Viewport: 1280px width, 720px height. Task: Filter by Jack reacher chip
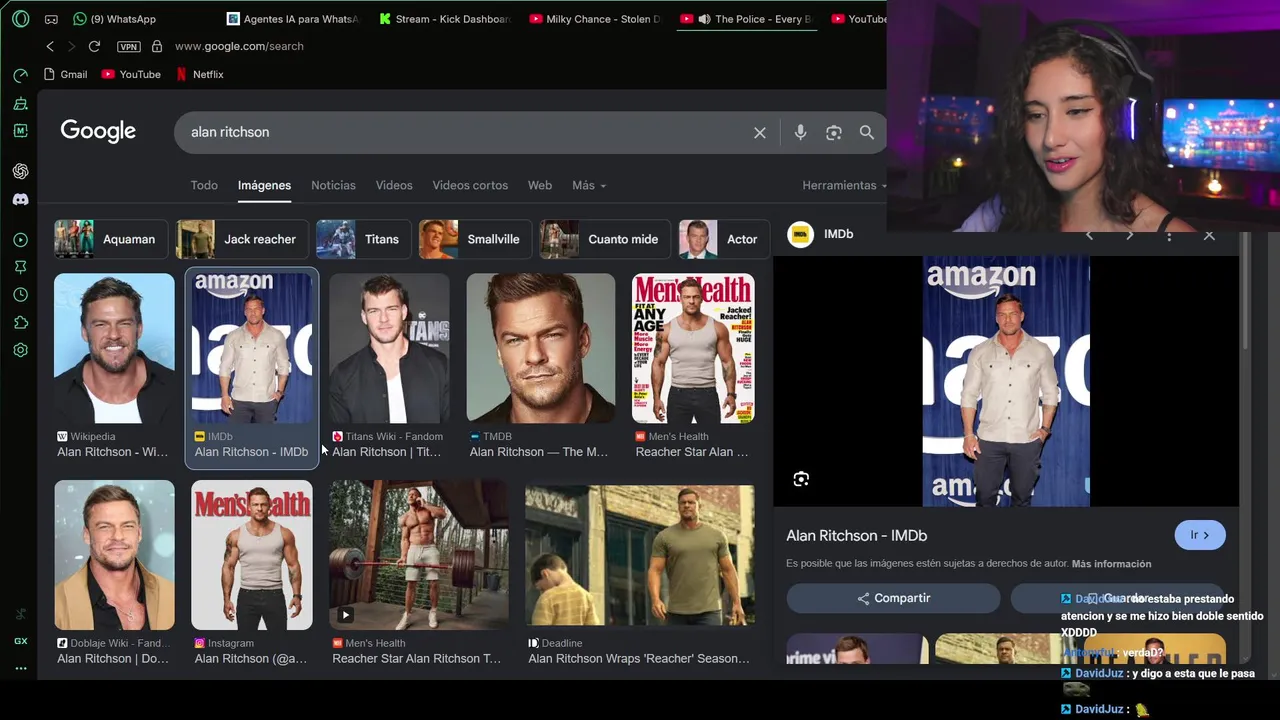[x=242, y=239]
